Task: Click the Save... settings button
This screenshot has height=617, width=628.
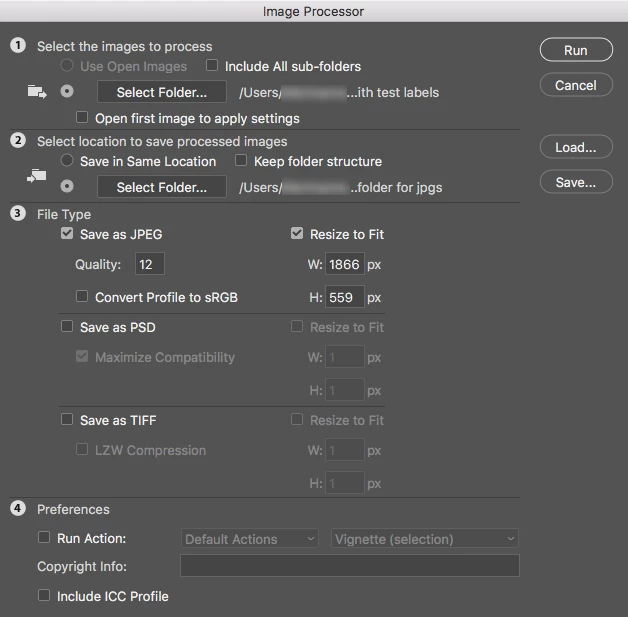Action: point(576,182)
